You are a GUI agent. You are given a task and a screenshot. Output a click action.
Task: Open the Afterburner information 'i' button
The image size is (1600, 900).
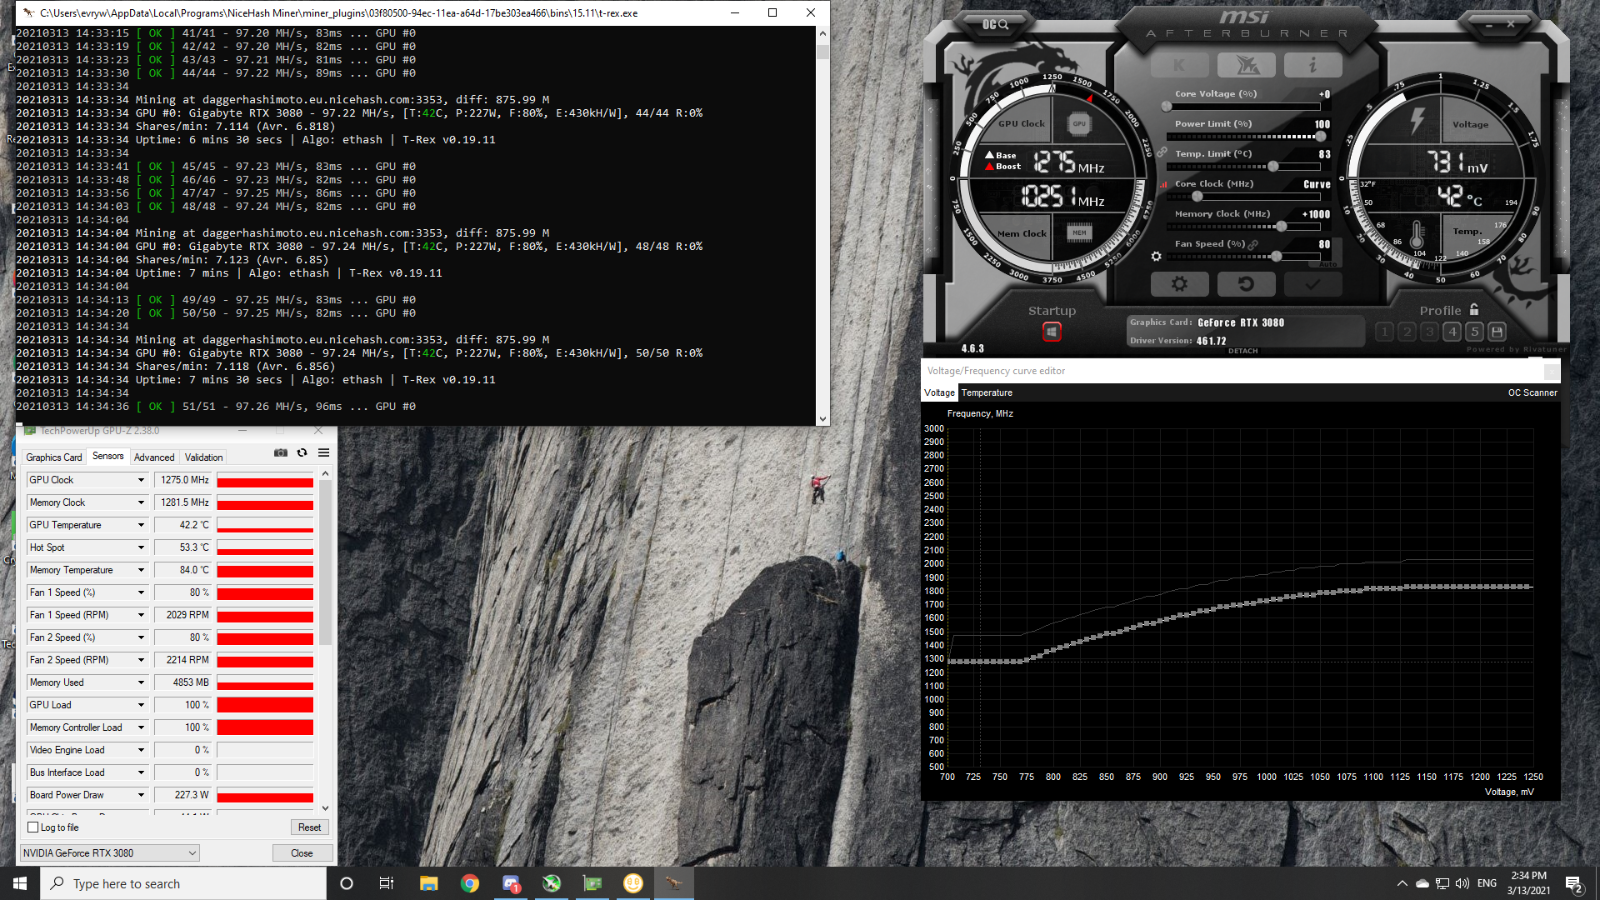(1313, 65)
